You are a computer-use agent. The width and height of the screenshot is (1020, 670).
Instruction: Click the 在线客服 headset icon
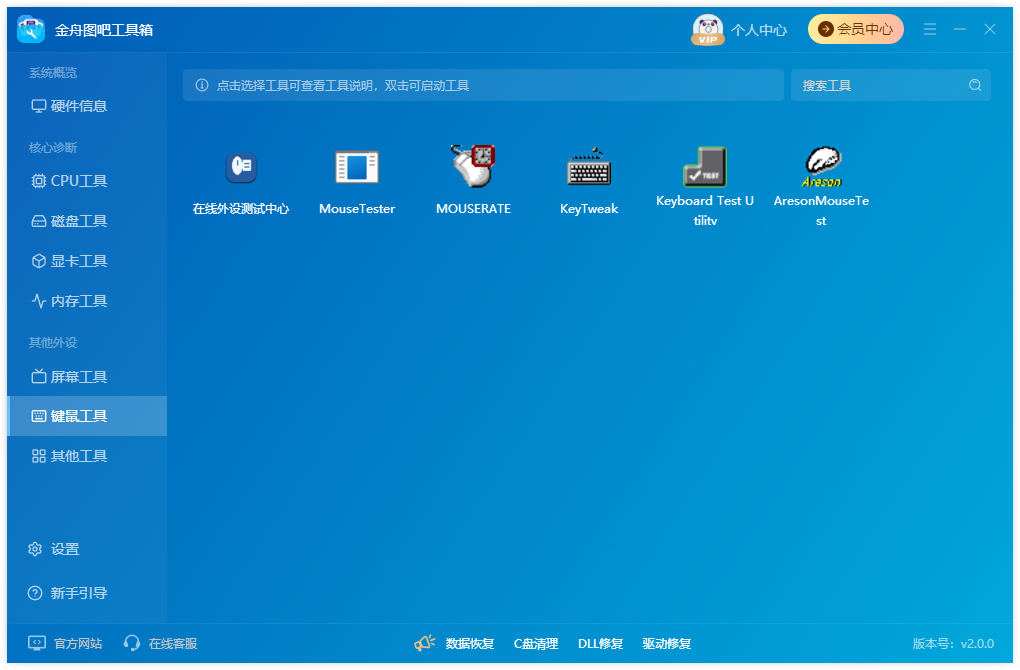pyautogui.click(x=131, y=643)
